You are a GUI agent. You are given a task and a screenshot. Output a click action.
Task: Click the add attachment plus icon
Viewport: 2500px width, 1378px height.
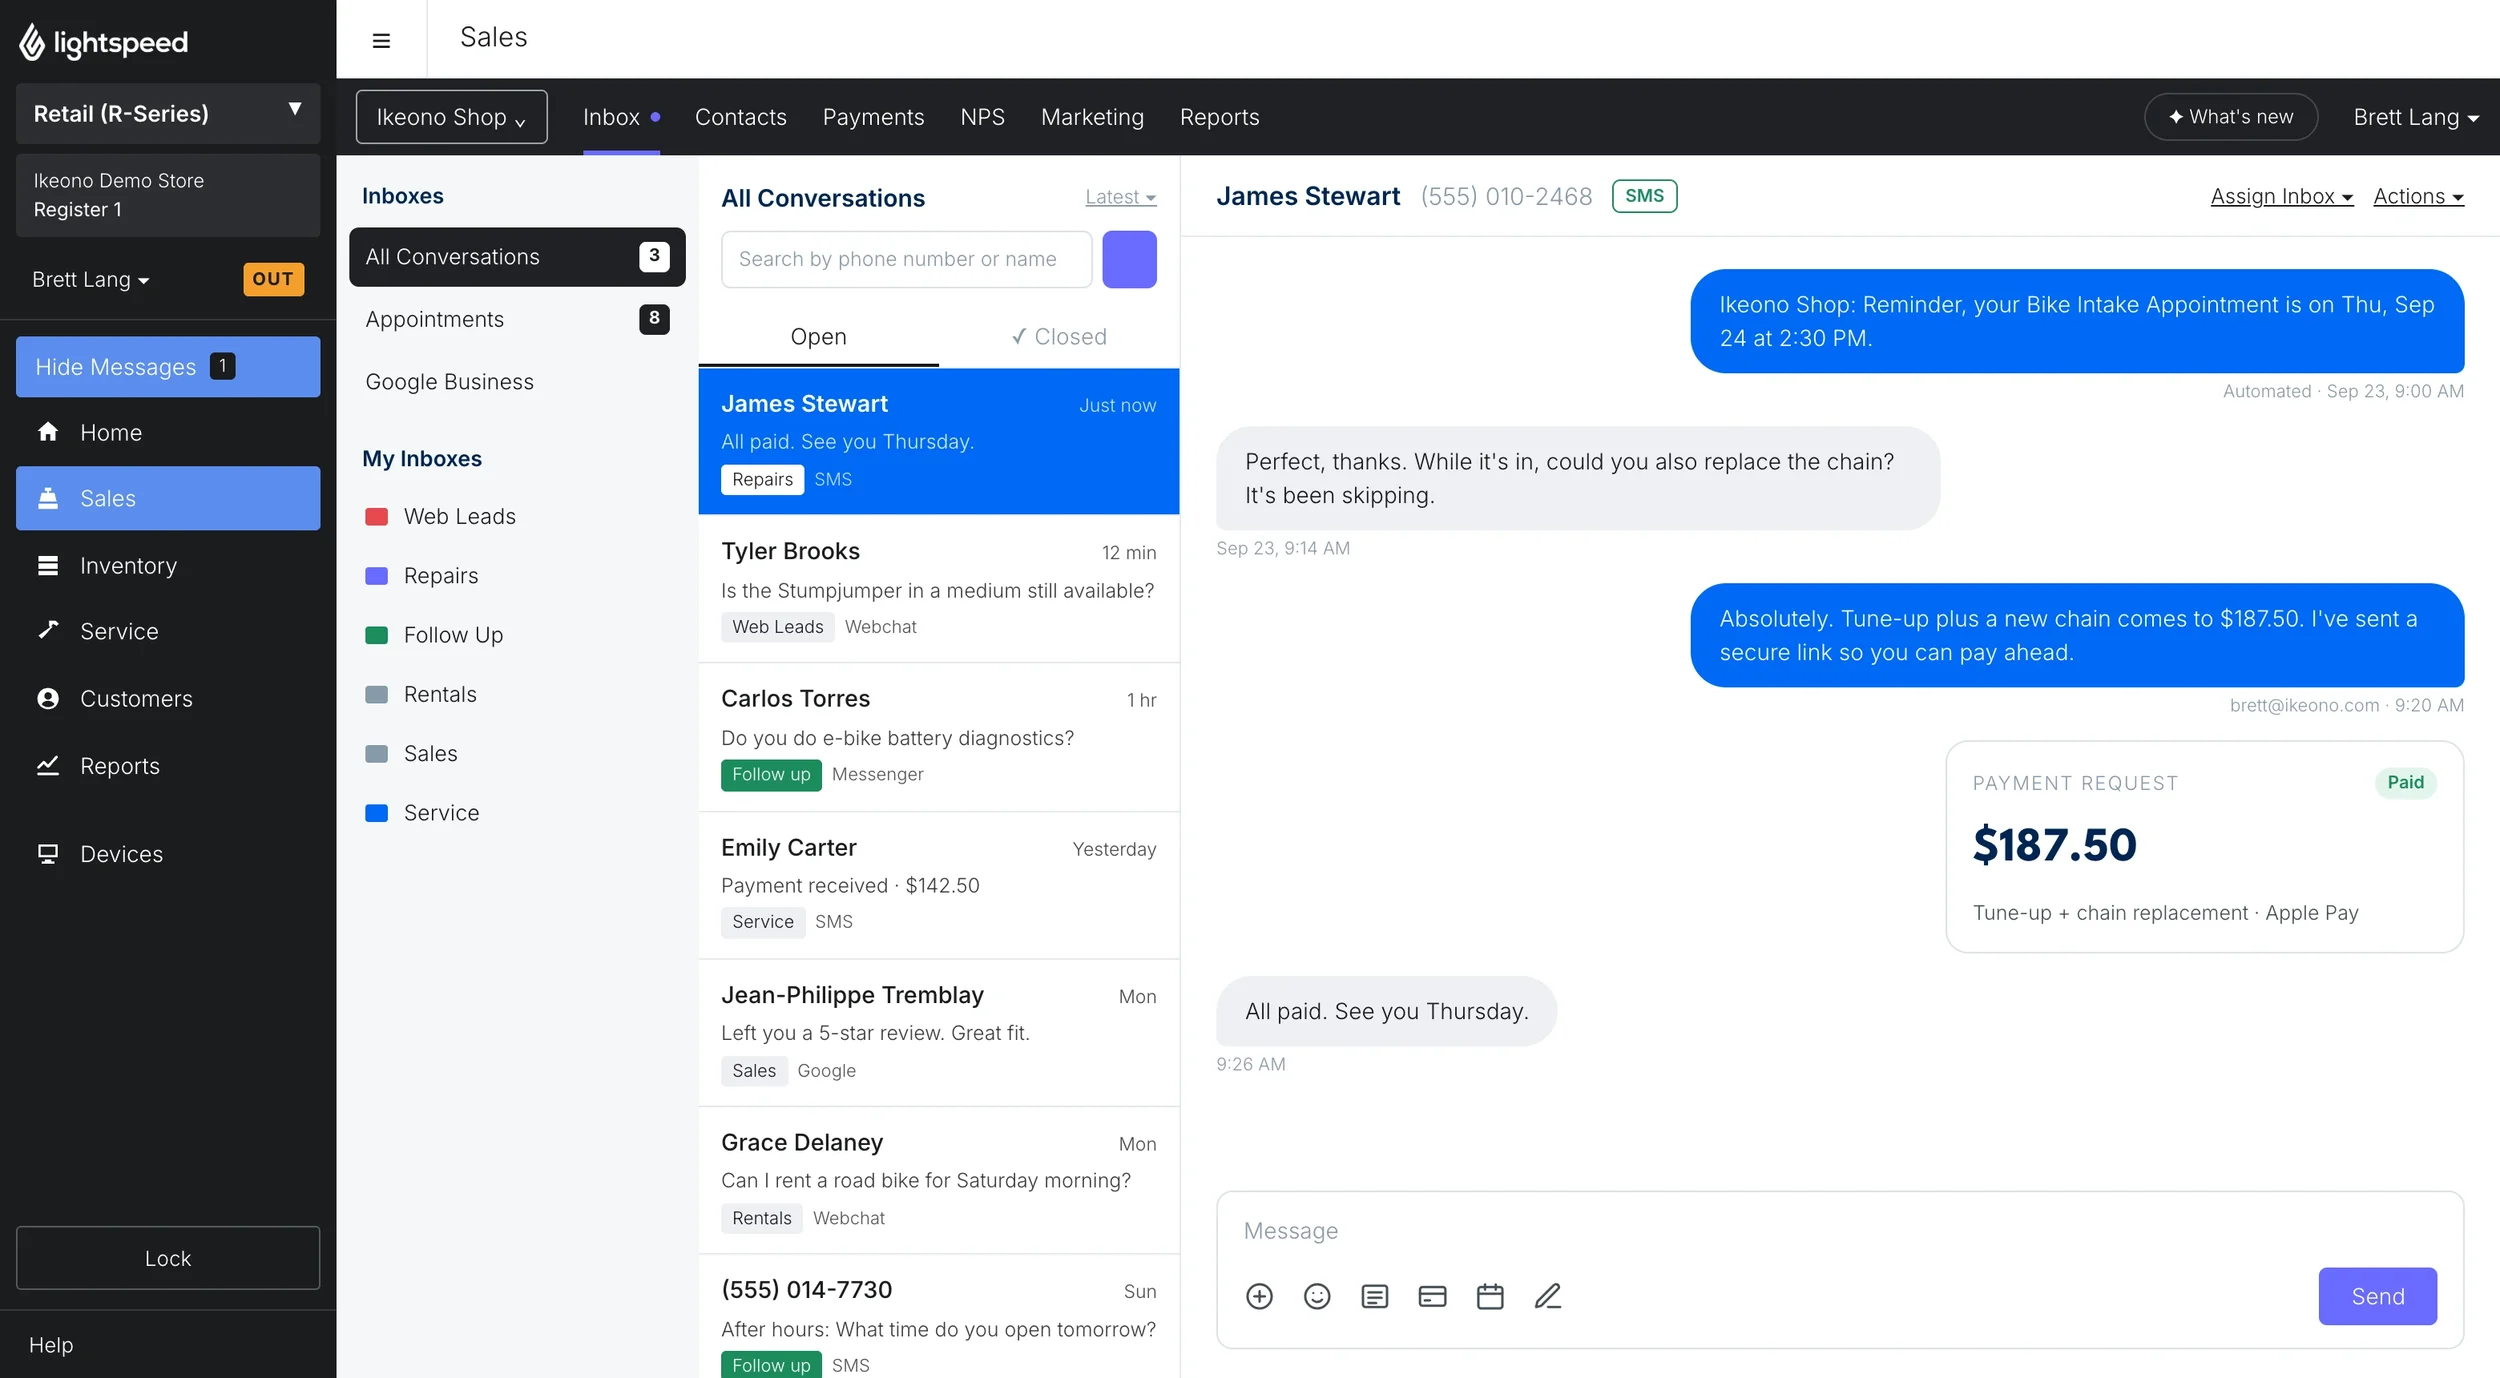click(x=1259, y=1296)
